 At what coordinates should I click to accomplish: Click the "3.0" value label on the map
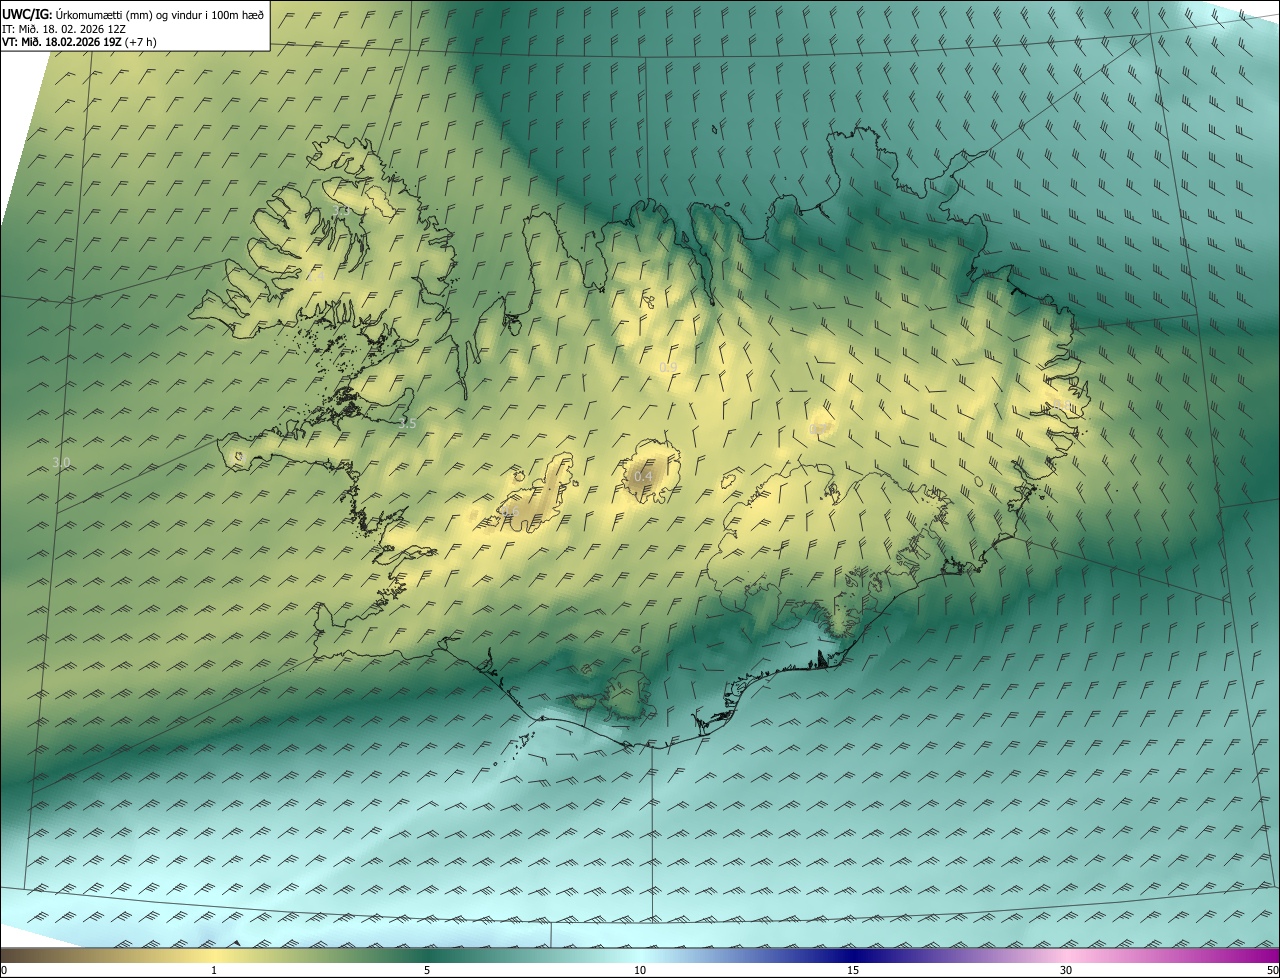tap(61, 462)
